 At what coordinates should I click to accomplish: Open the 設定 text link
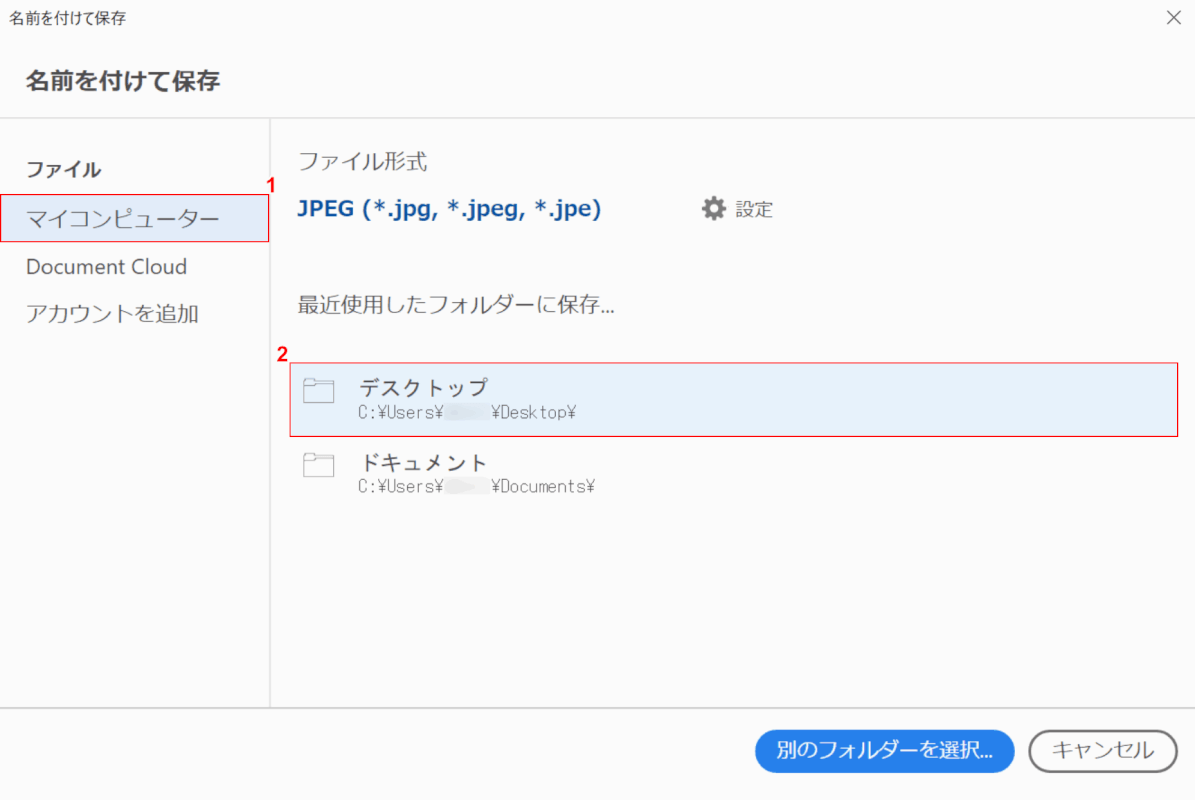754,210
